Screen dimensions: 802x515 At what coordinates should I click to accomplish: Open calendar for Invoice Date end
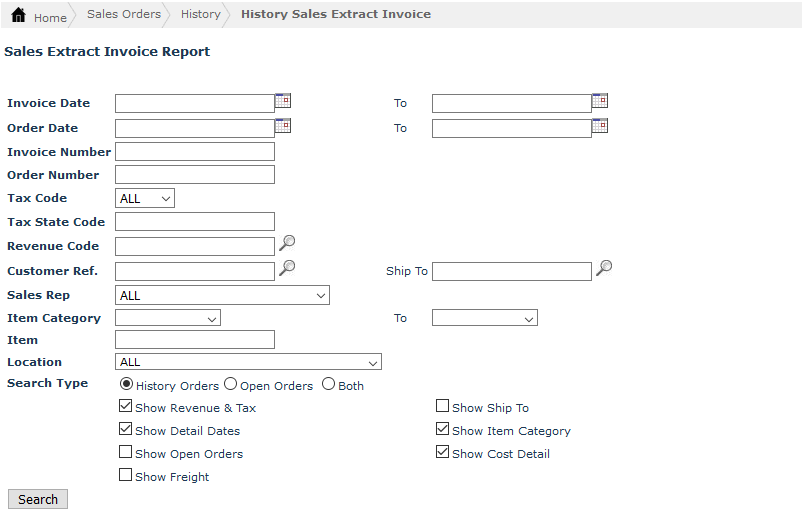point(600,101)
